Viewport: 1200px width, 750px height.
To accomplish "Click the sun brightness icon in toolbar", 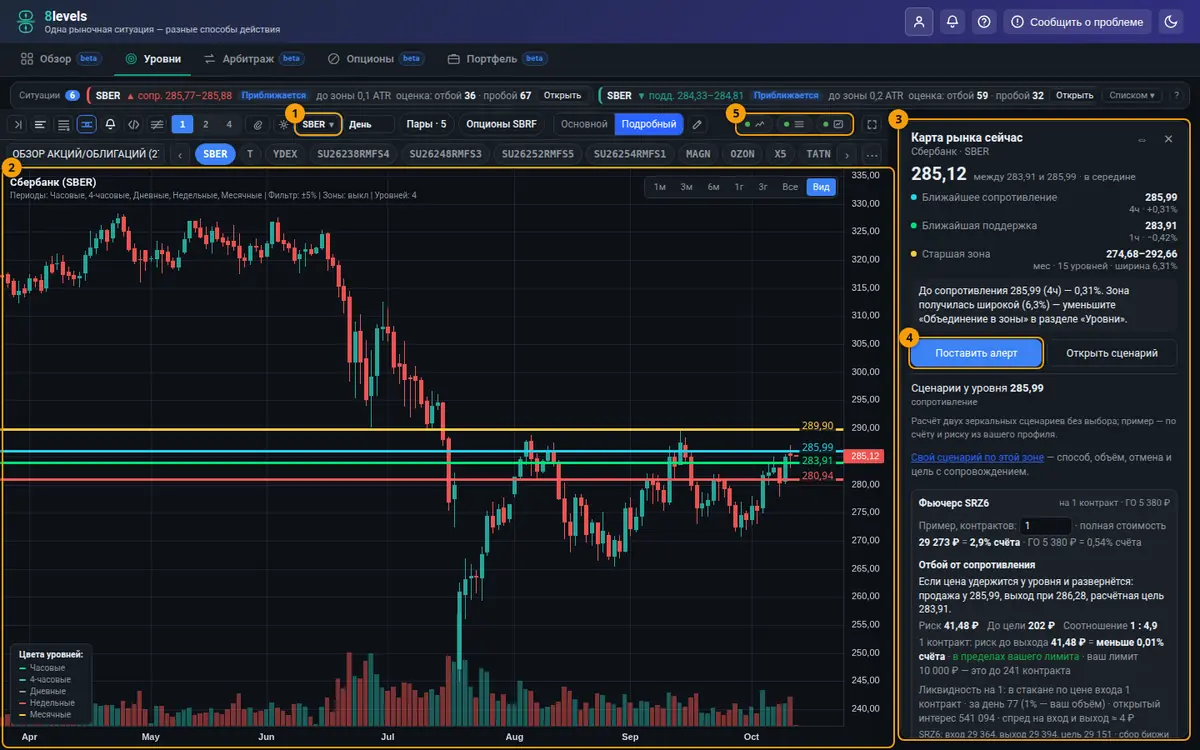I will (x=284, y=124).
